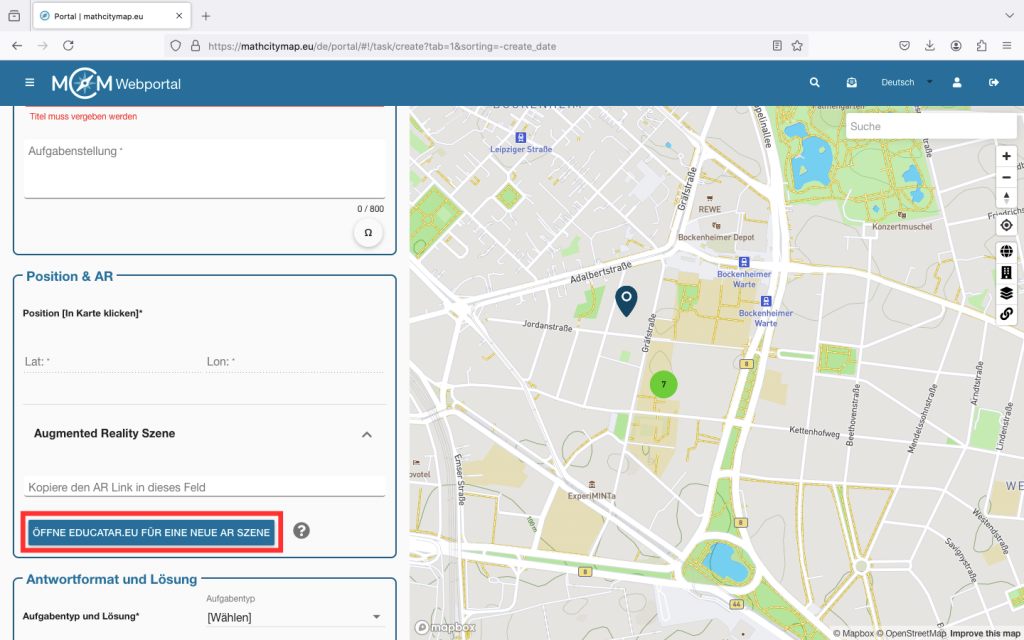Open the special characters Ω button

tap(368, 232)
